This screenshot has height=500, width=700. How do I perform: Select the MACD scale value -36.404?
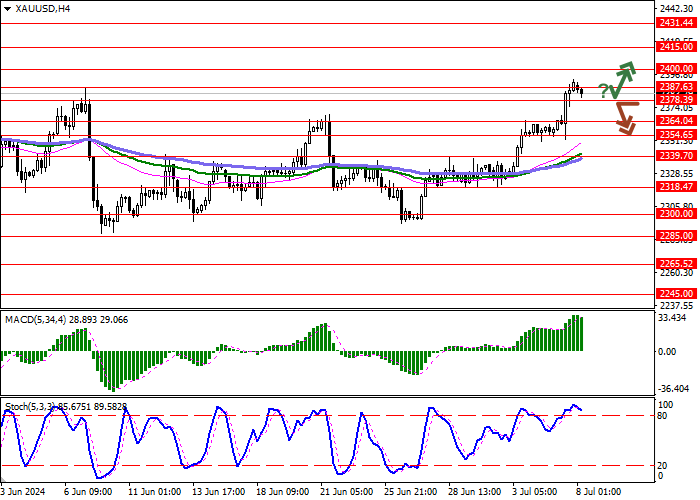674,389
